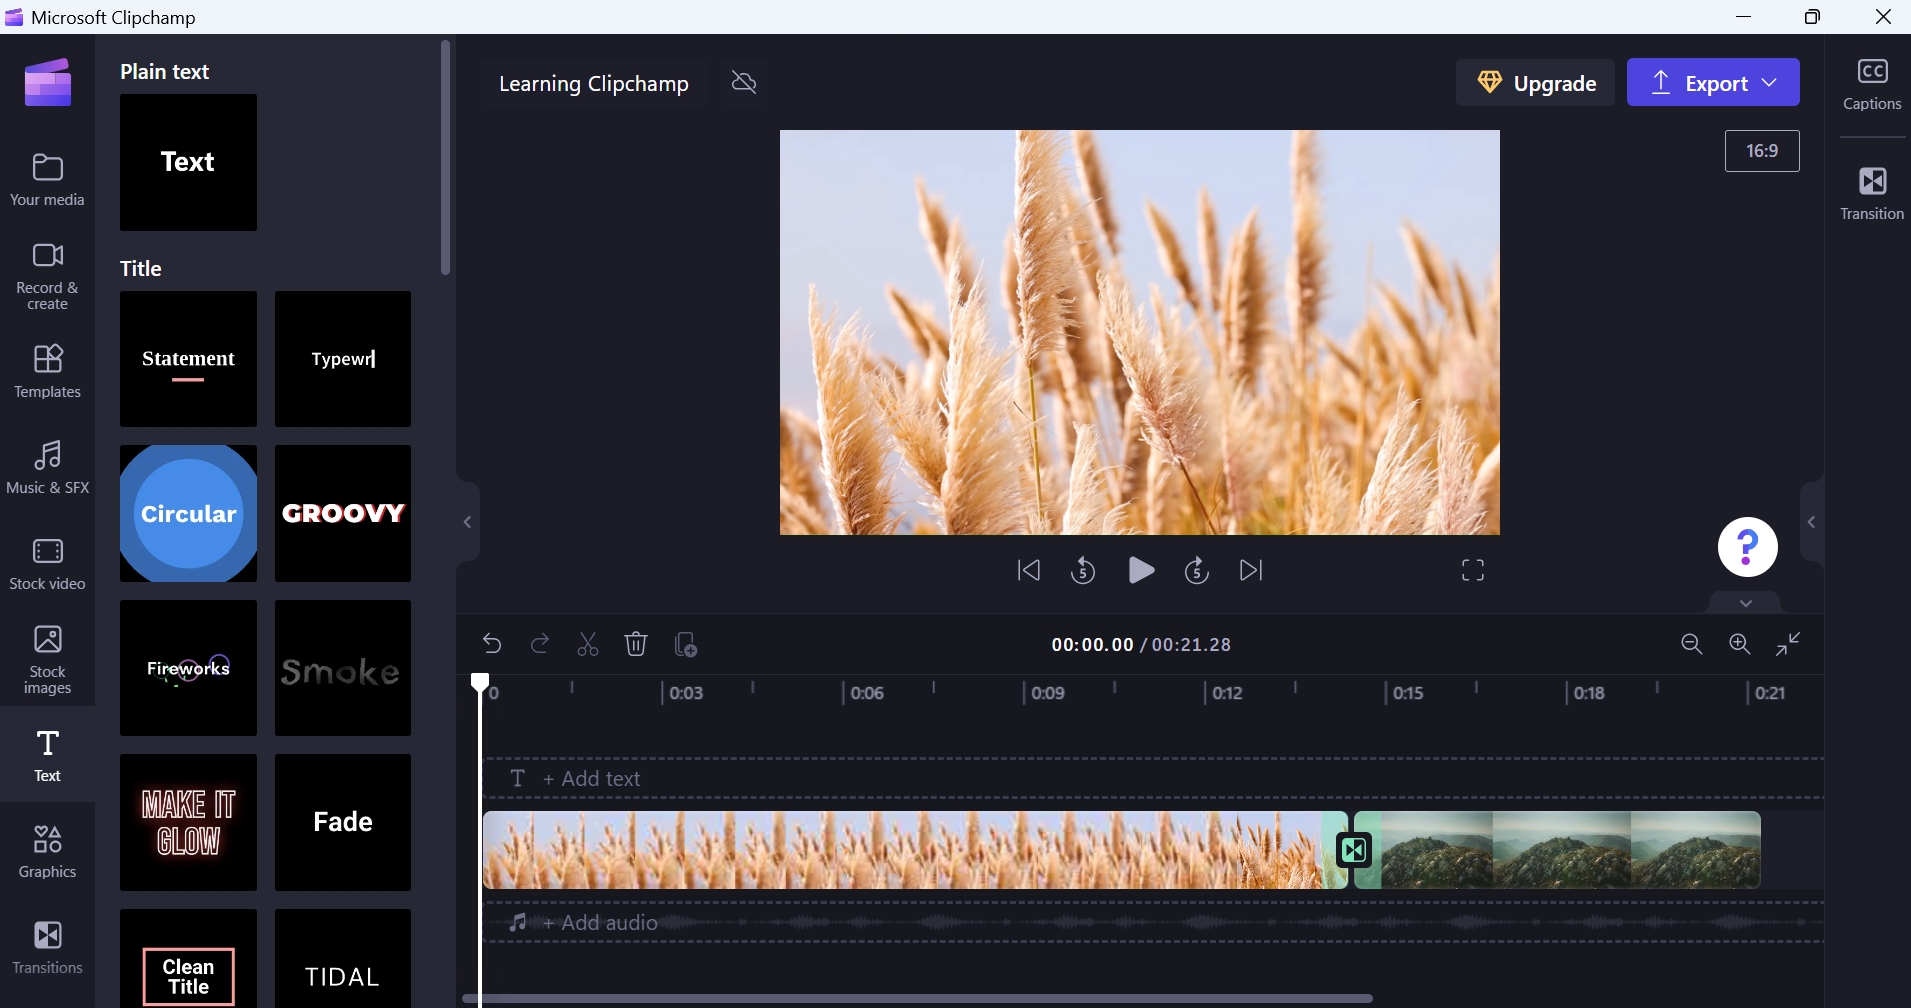Switch to the Transitions tab
Viewport: 1911px width, 1008px height.
point(47,947)
